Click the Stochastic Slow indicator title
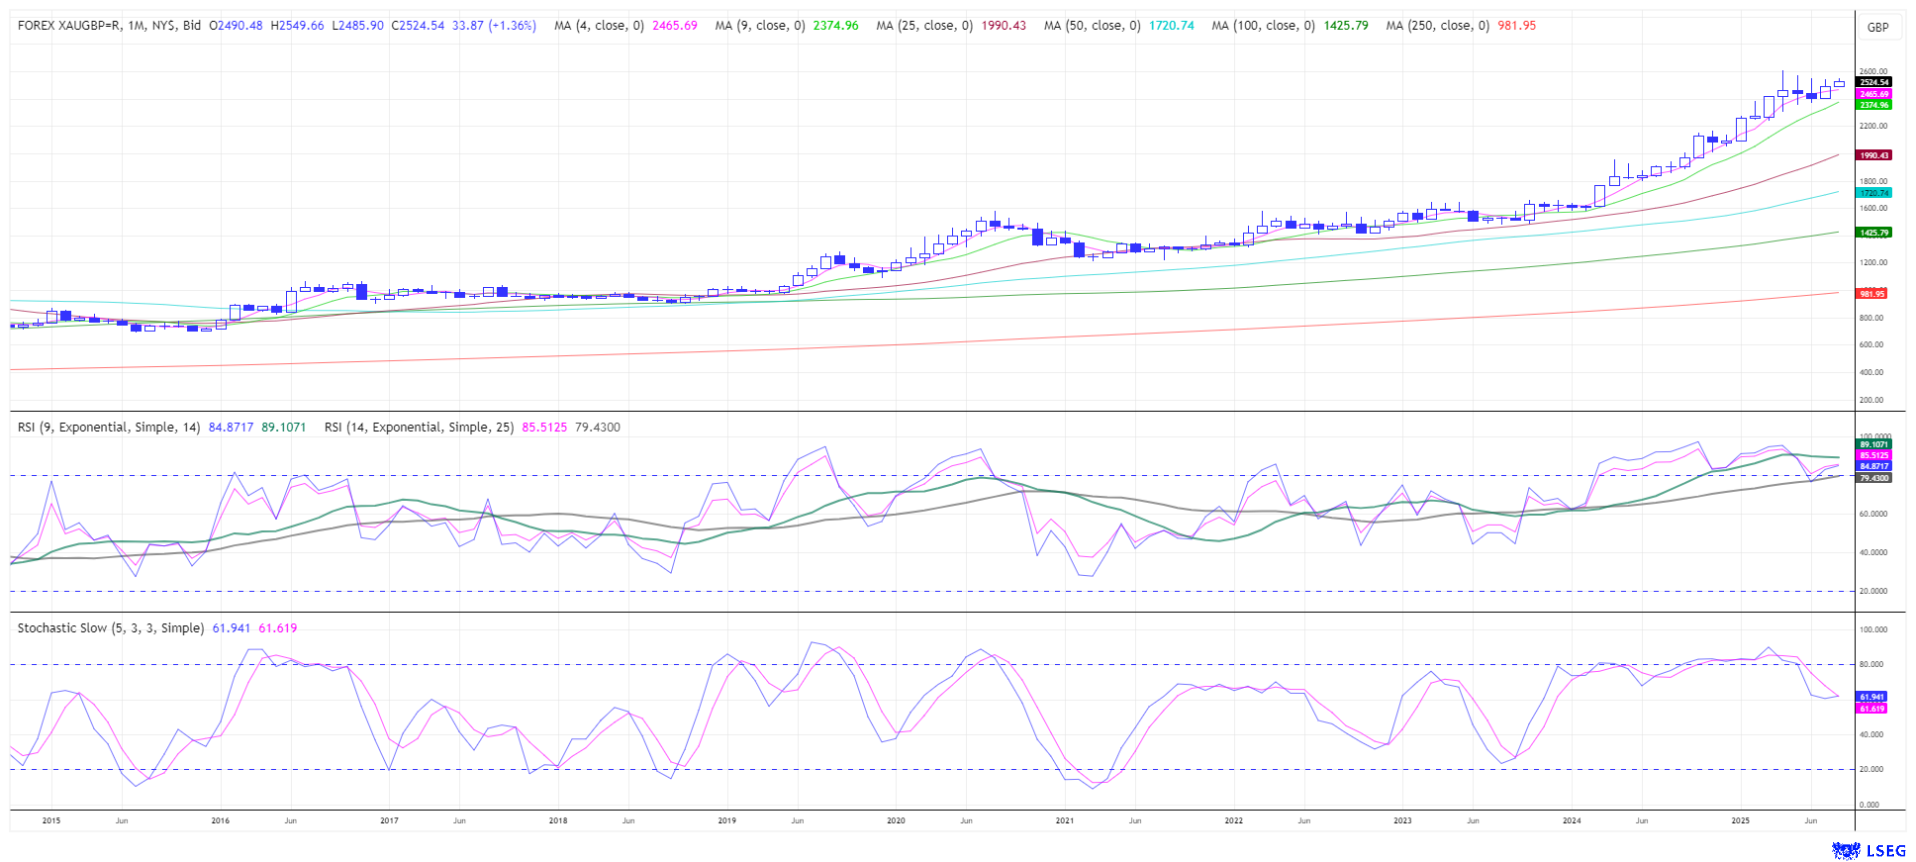Screen dimensions: 1916x862 pyautogui.click(x=110, y=628)
